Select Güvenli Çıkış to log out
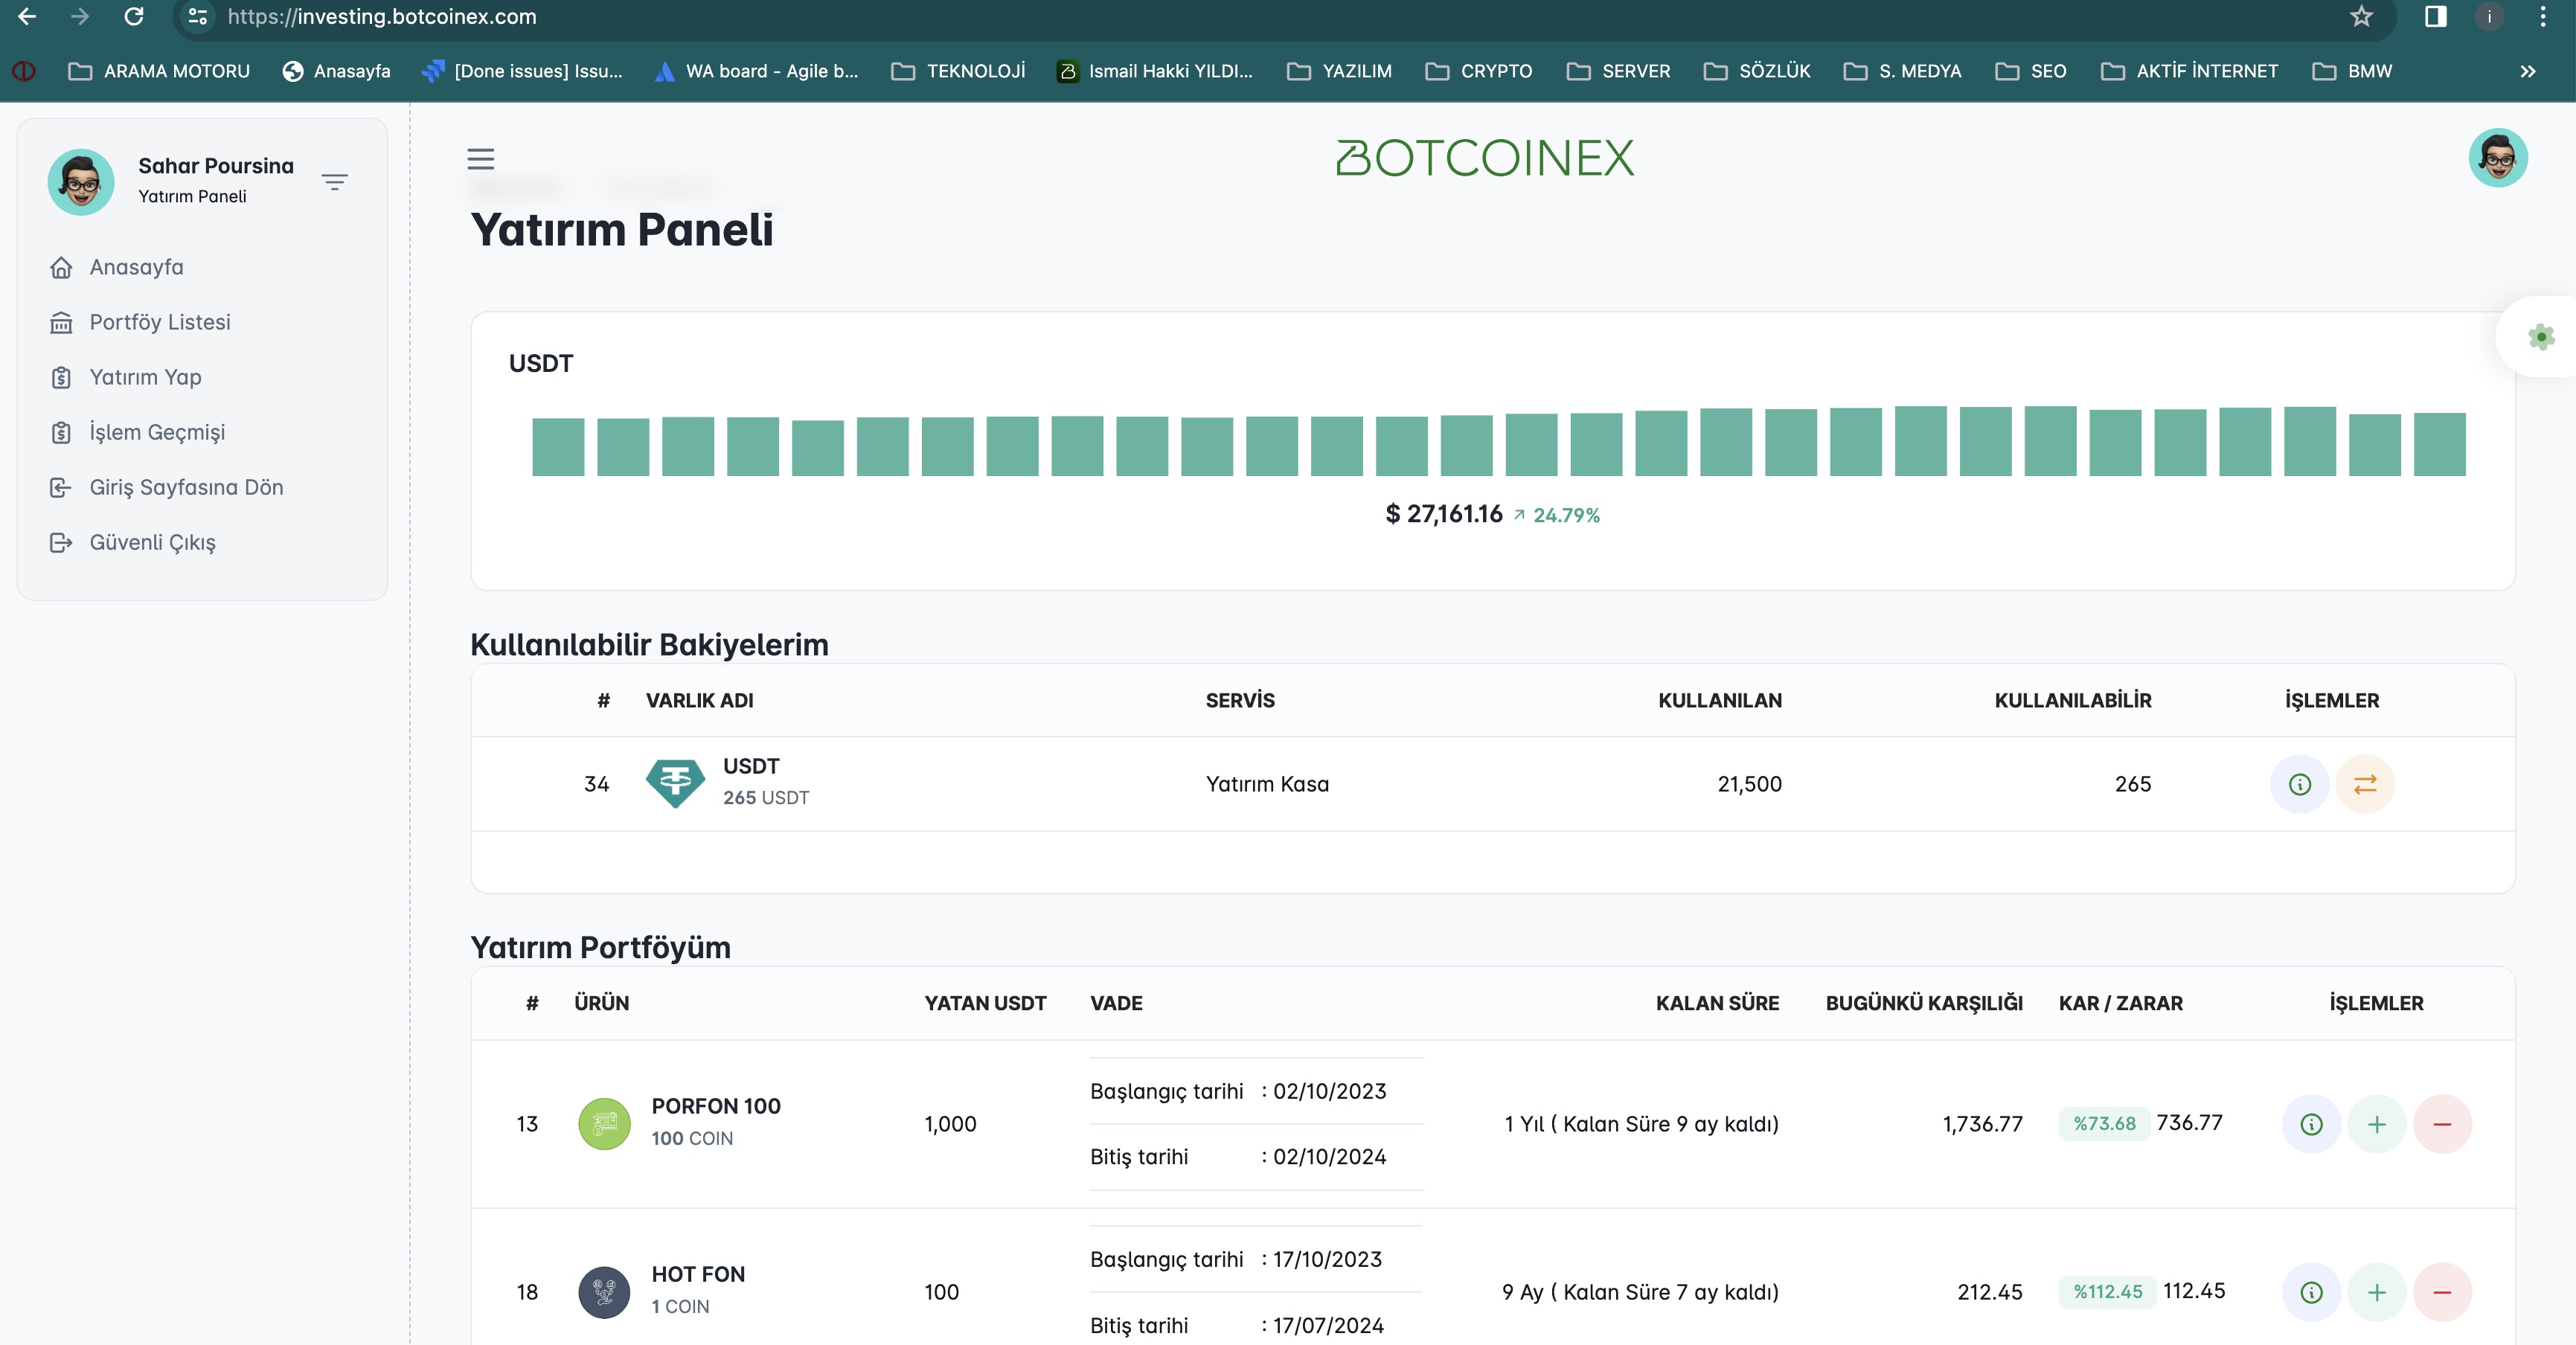Image resolution: width=2576 pixels, height=1345 pixels. [152, 542]
